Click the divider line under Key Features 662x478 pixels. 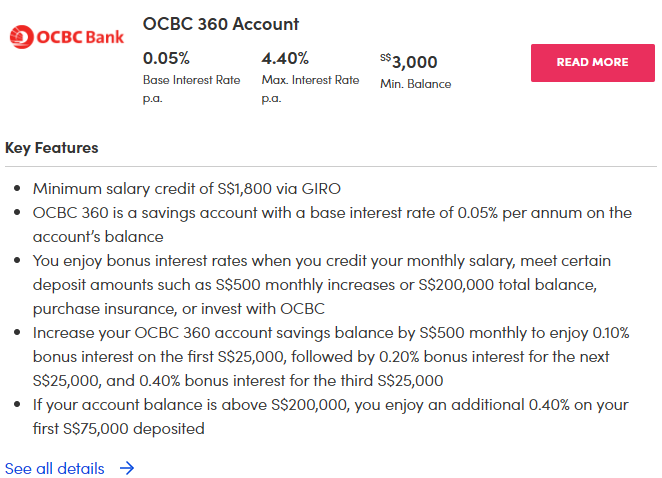[330, 166]
